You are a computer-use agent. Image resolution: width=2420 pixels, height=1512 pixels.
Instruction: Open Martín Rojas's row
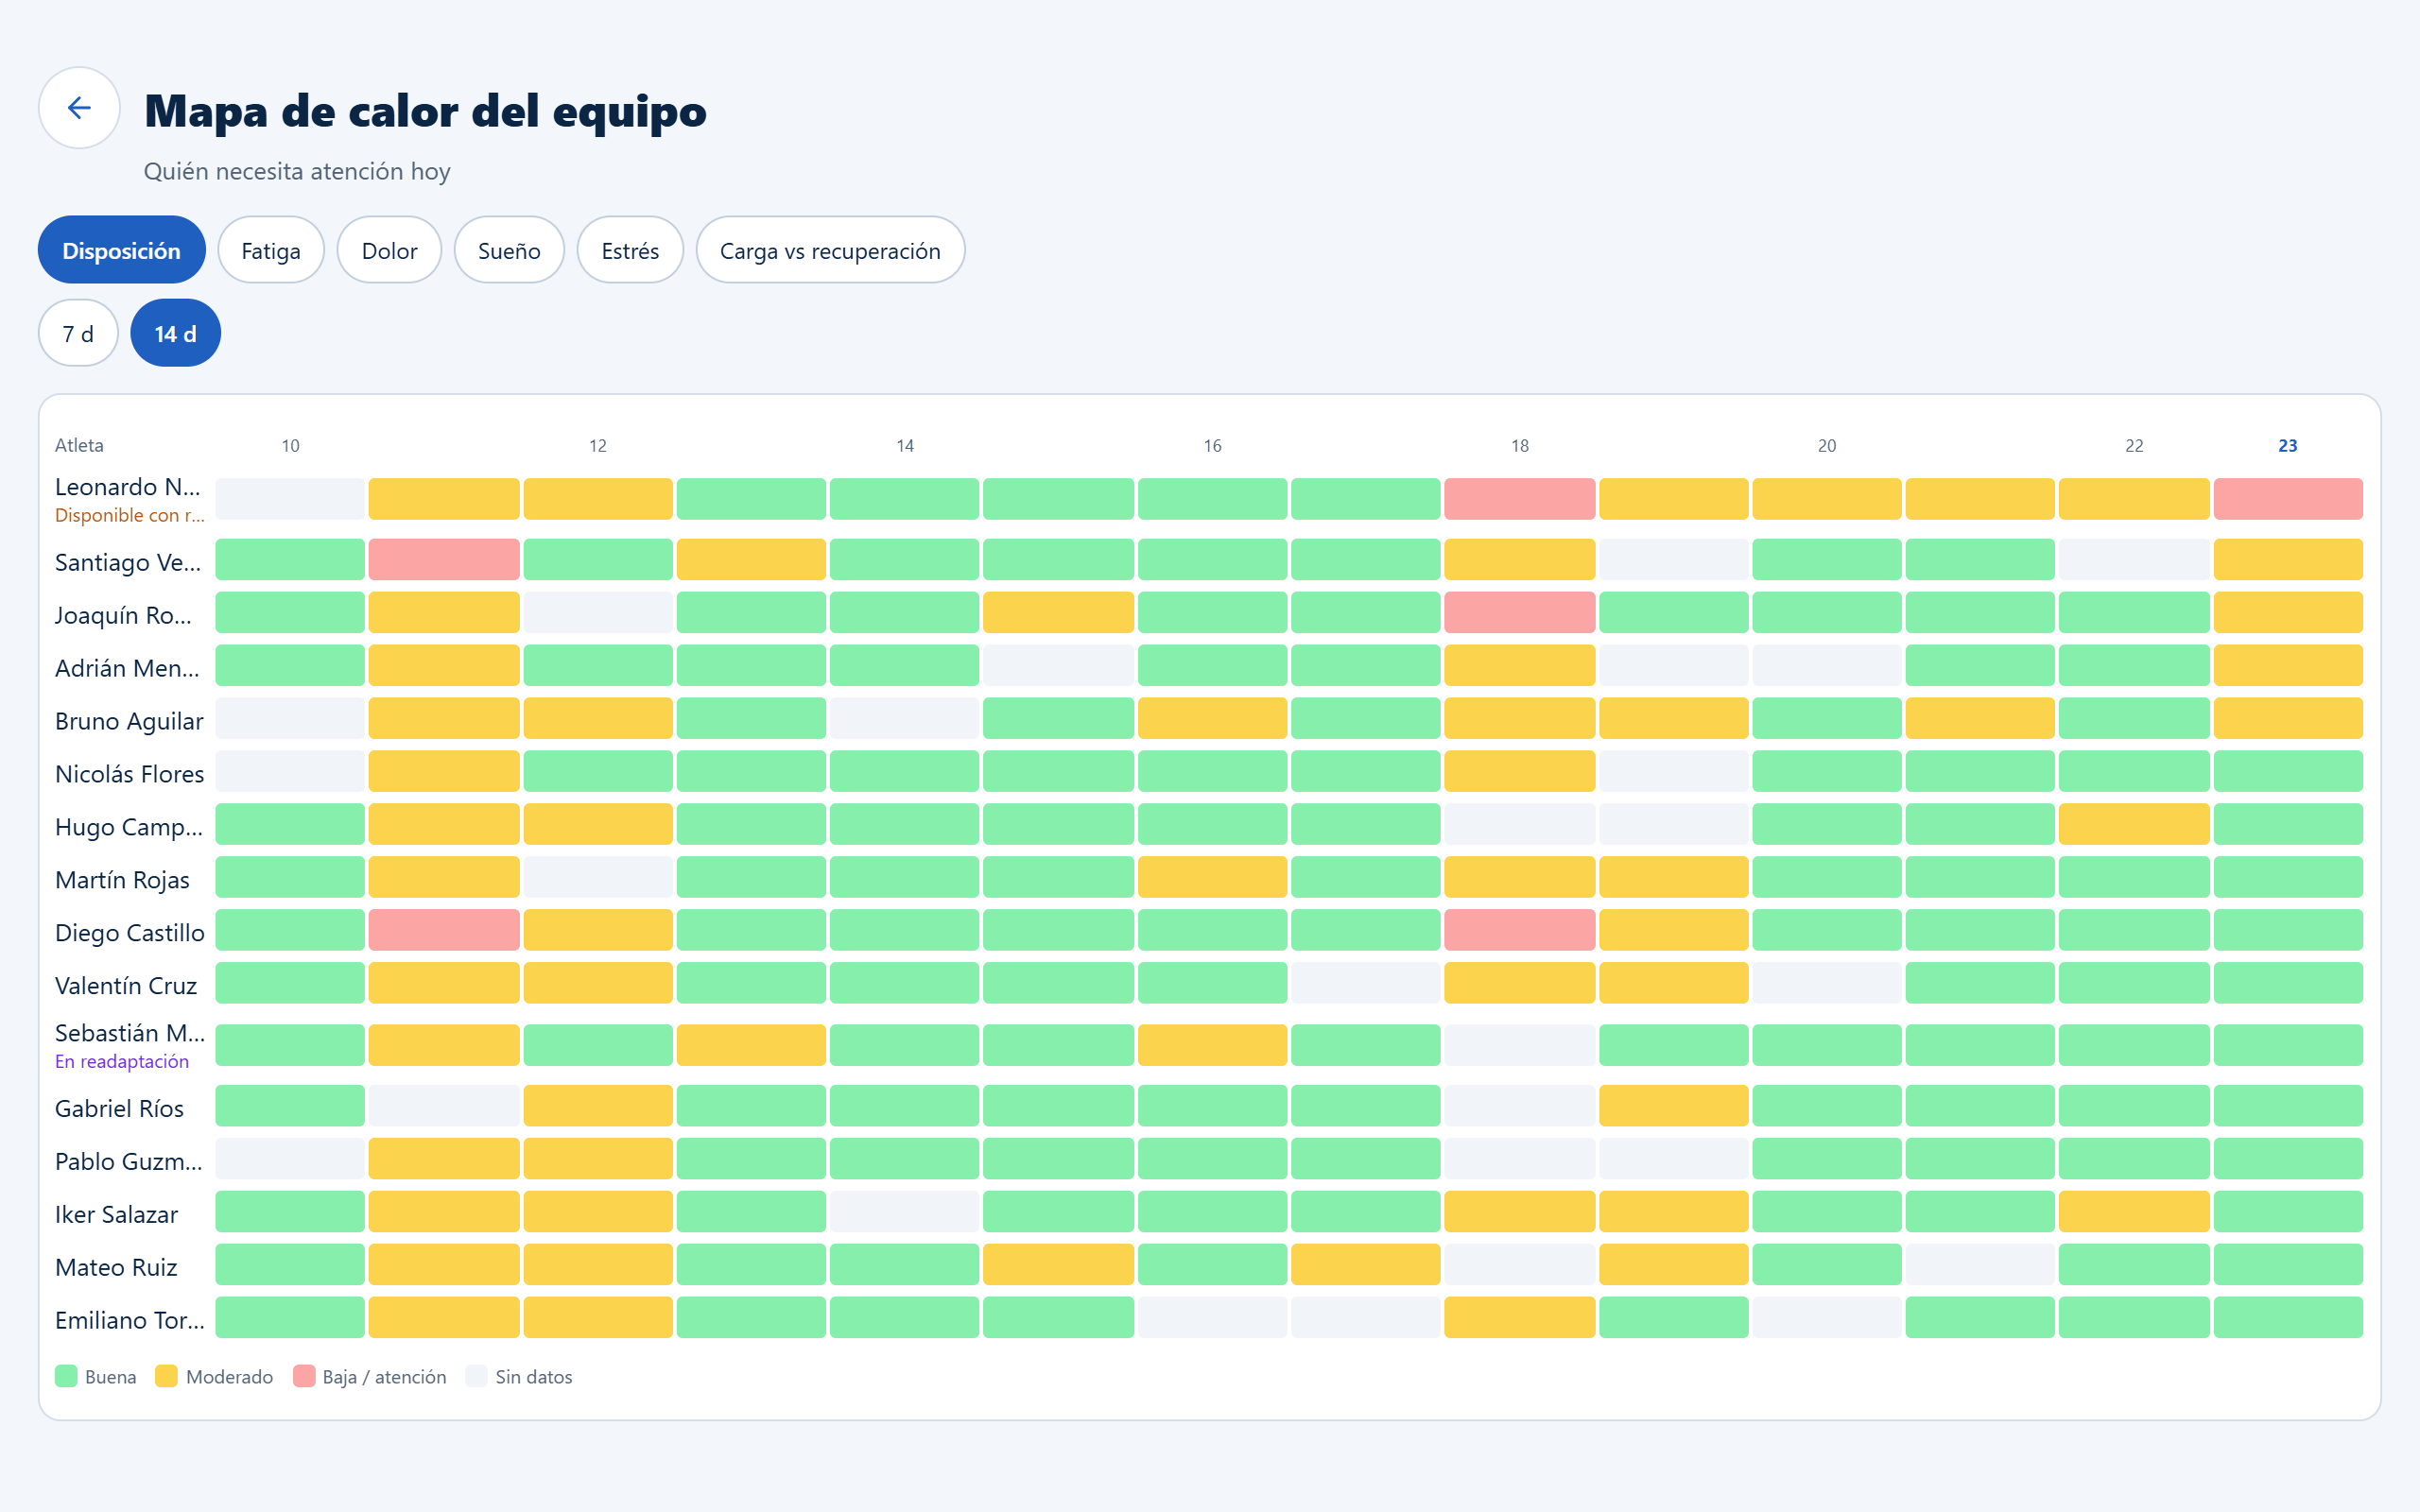[1209, 878]
